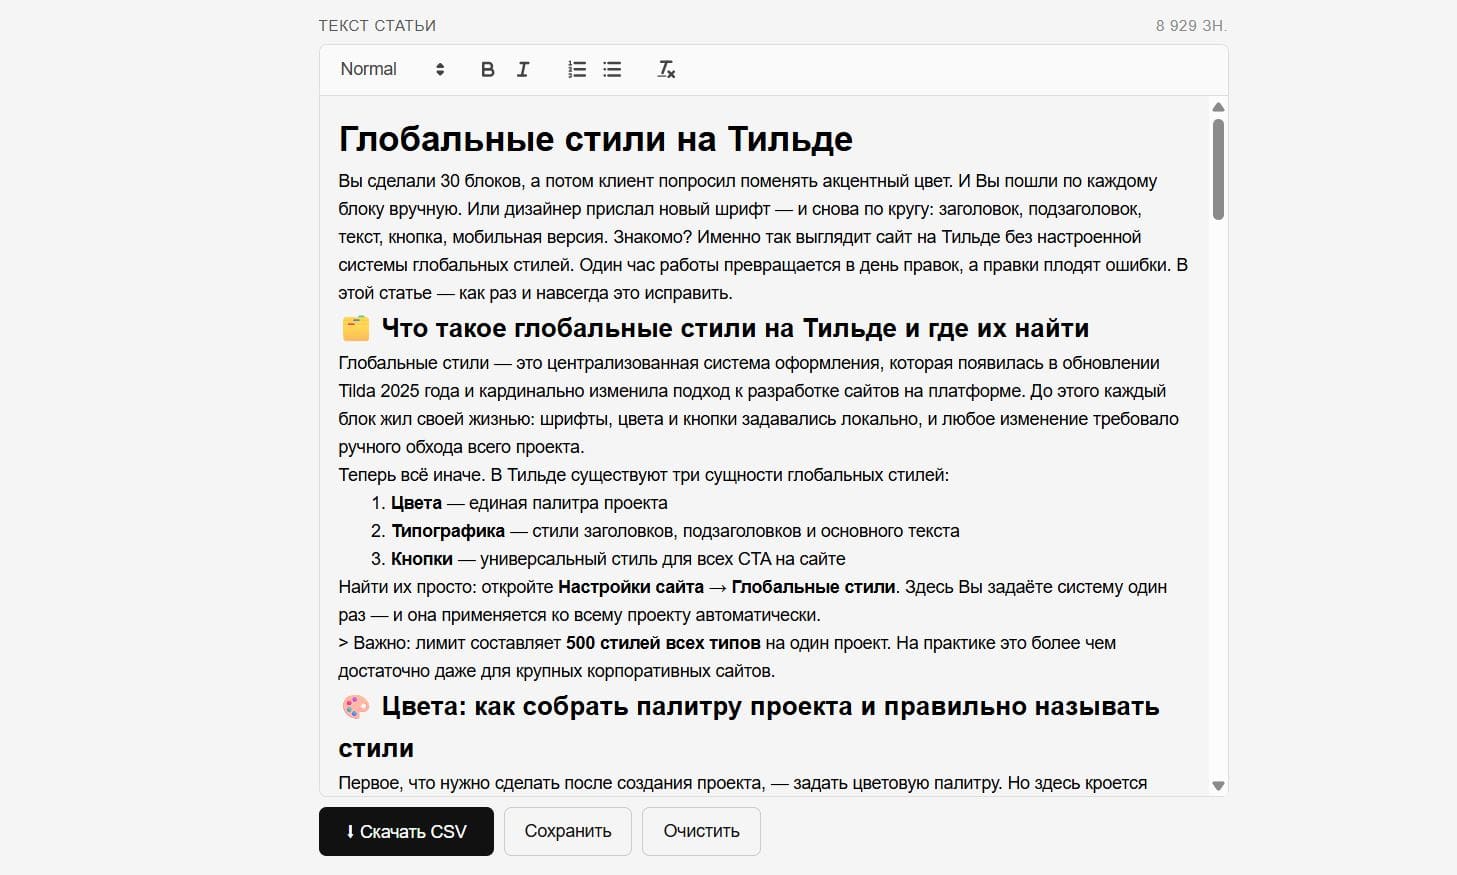Viewport: 1457px width, 875px height.
Task: Toggle bold formatting in the editor toolbar
Action: [x=487, y=69]
